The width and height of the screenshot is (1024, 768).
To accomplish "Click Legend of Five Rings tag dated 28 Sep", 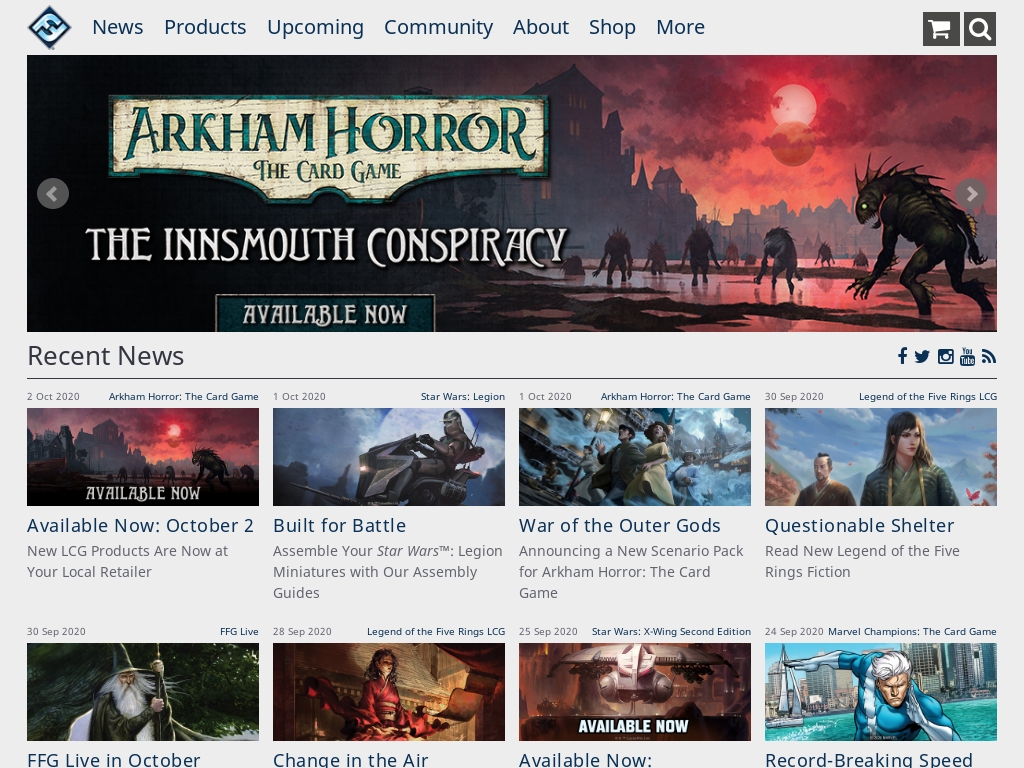I will (x=436, y=632).
